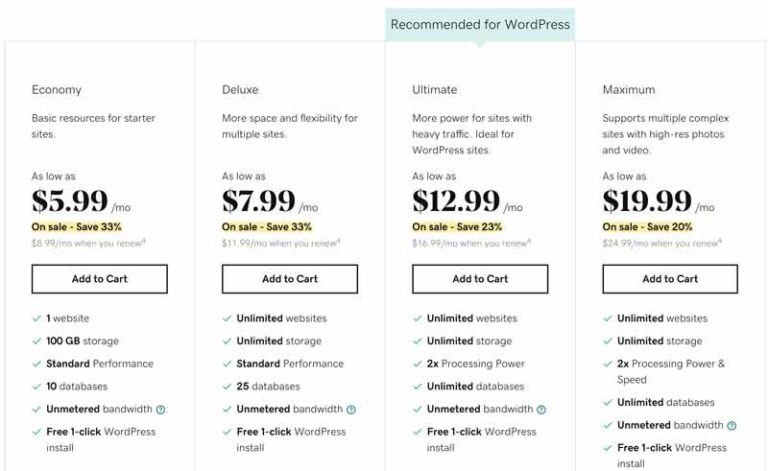Viewport: 768px width, 471px height.
Task: Click Economy renewal price footnote
Action: coord(89,243)
